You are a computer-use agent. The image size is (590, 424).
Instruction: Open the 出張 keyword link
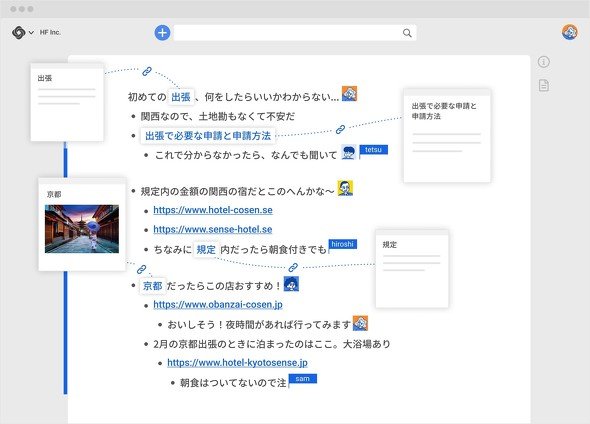click(x=181, y=97)
